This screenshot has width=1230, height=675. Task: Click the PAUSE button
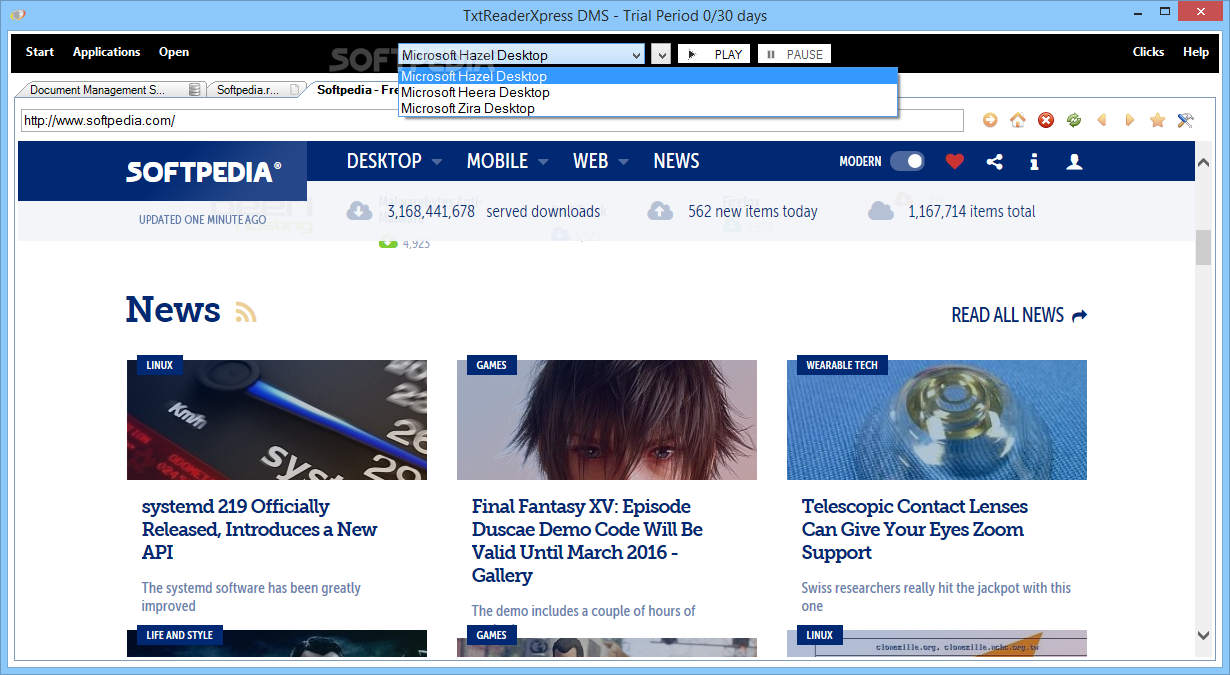tap(794, 55)
